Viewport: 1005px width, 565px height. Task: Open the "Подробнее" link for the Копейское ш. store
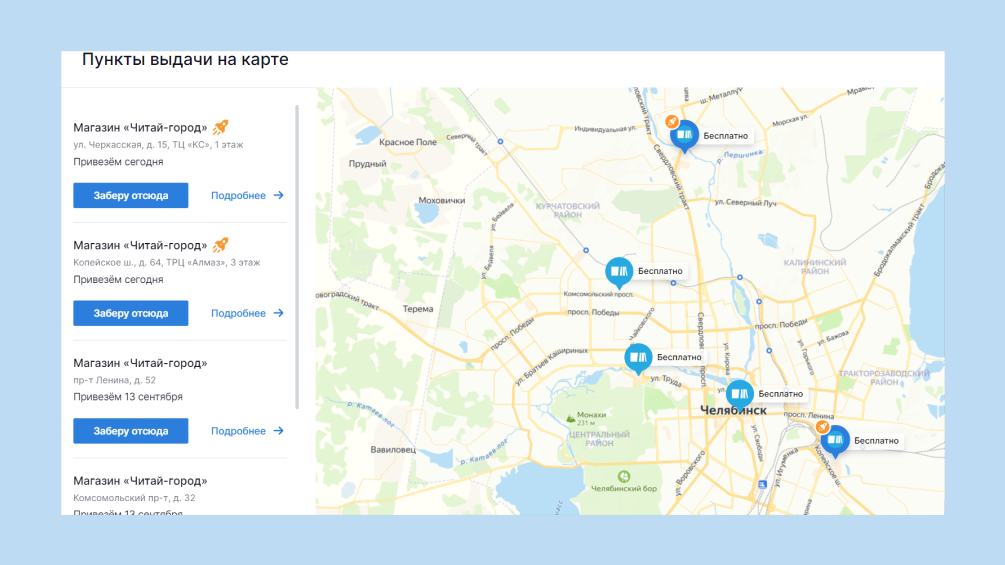(238, 314)
